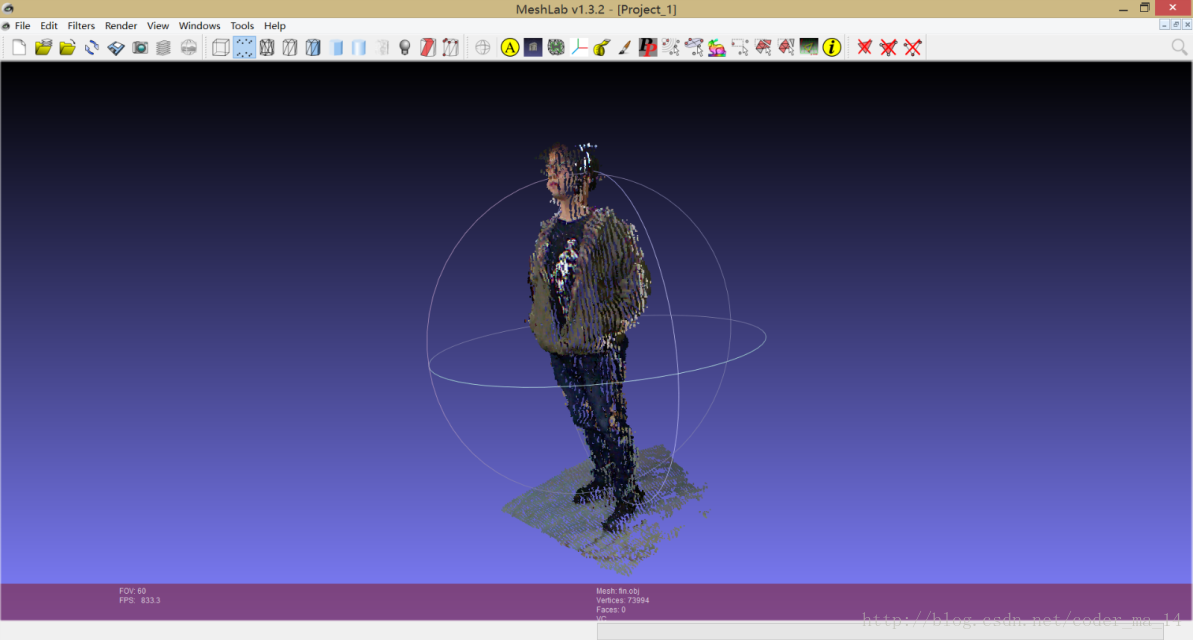
Task: Open the File menu
Action: point(23,26)
